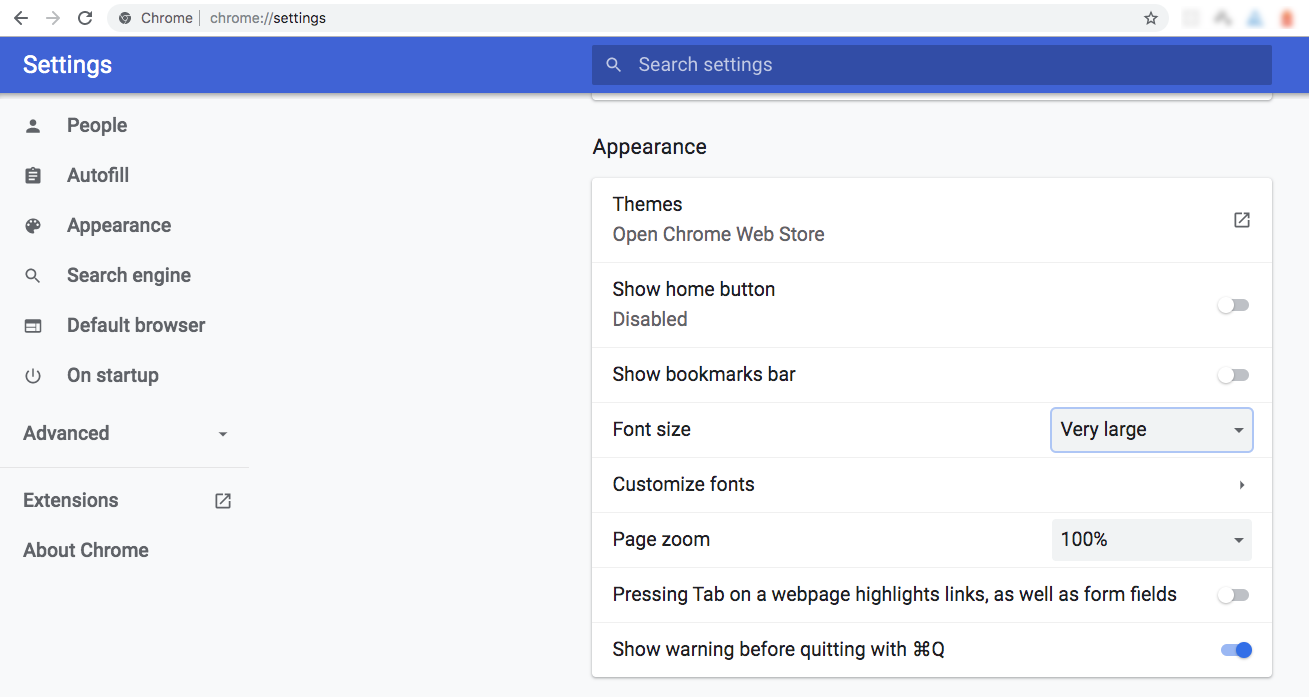Click the chrome://settings address bar
Image resolution: width=1309 pixels, height=697 pixels.
[640, 18]
